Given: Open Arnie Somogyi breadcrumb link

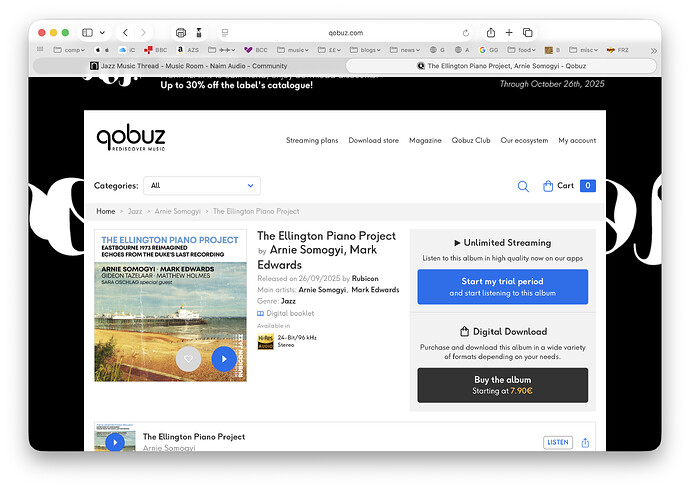Looking at the screenshot, I should 177,211.
